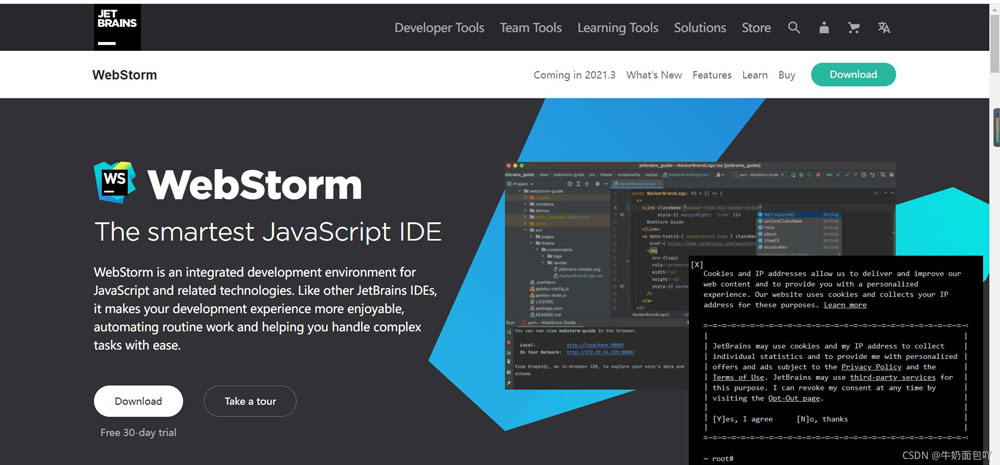Click the WebStorm IDE screenshot image
This screenshot has width=1000, height=465.
click(x=700, y=275)
